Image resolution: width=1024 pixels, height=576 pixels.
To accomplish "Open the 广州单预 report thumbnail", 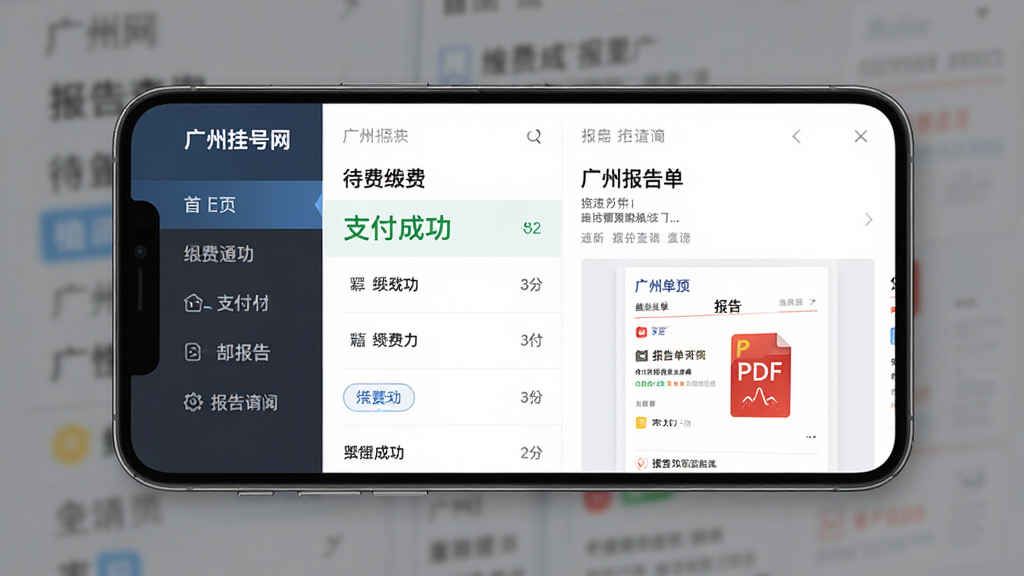I will pyautogui.click(x=726, y=367).
